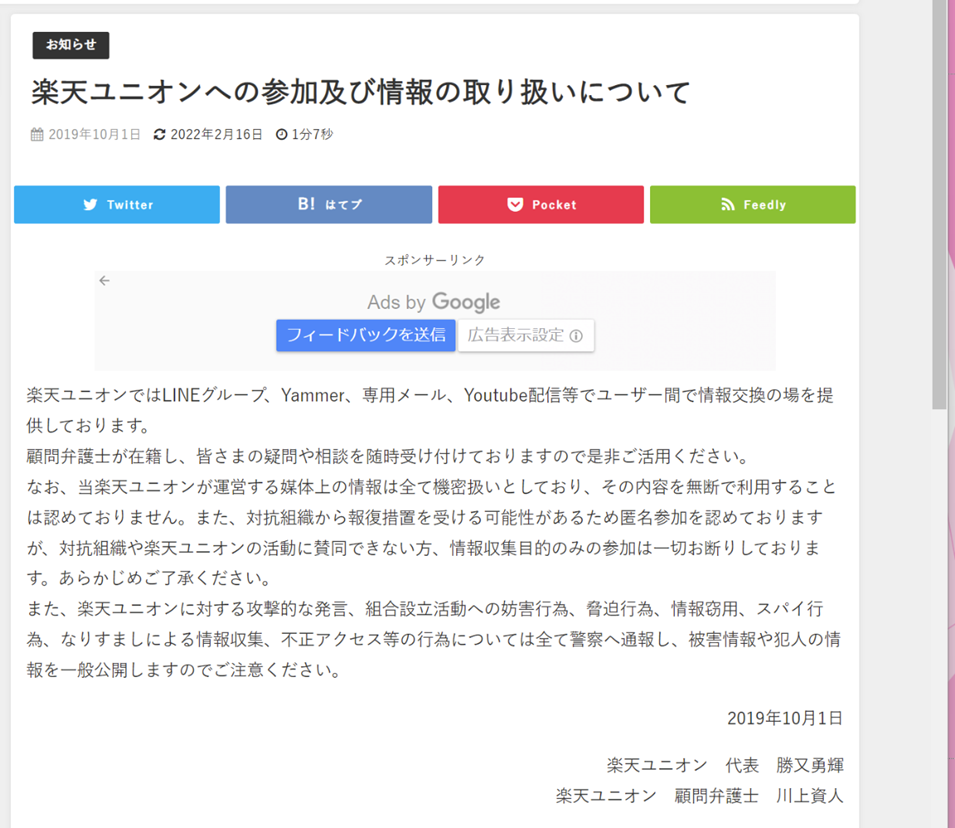Click フィードバックを送信 button

365,335
